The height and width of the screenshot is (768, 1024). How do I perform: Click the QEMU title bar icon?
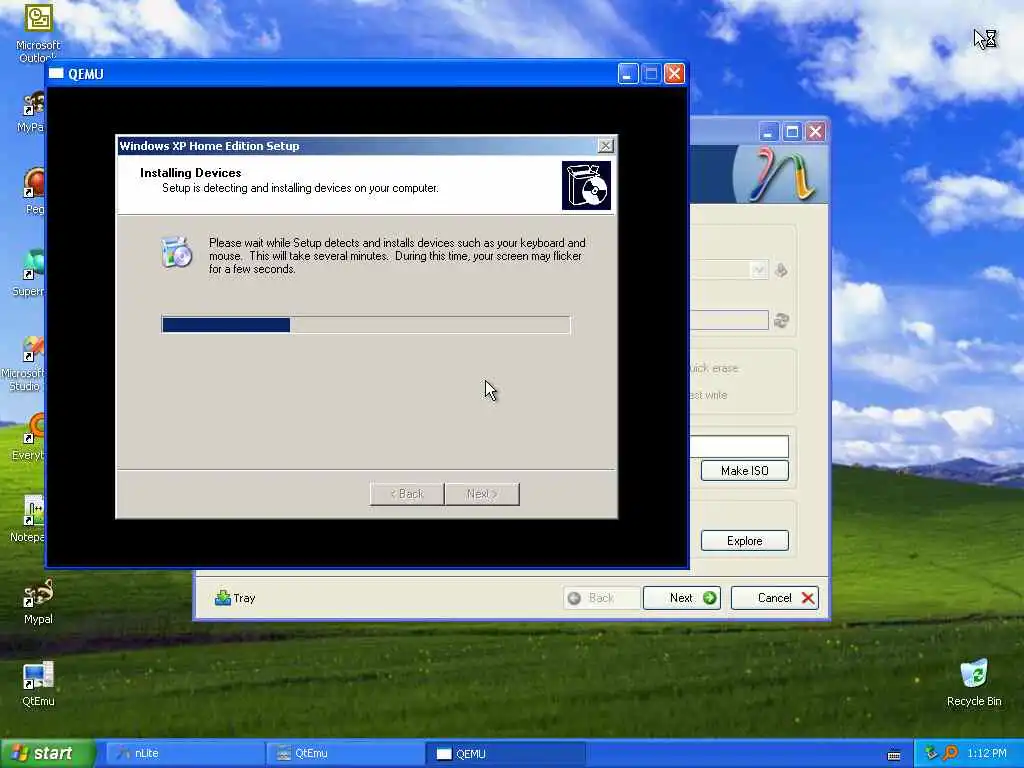[x=56, y=73]
